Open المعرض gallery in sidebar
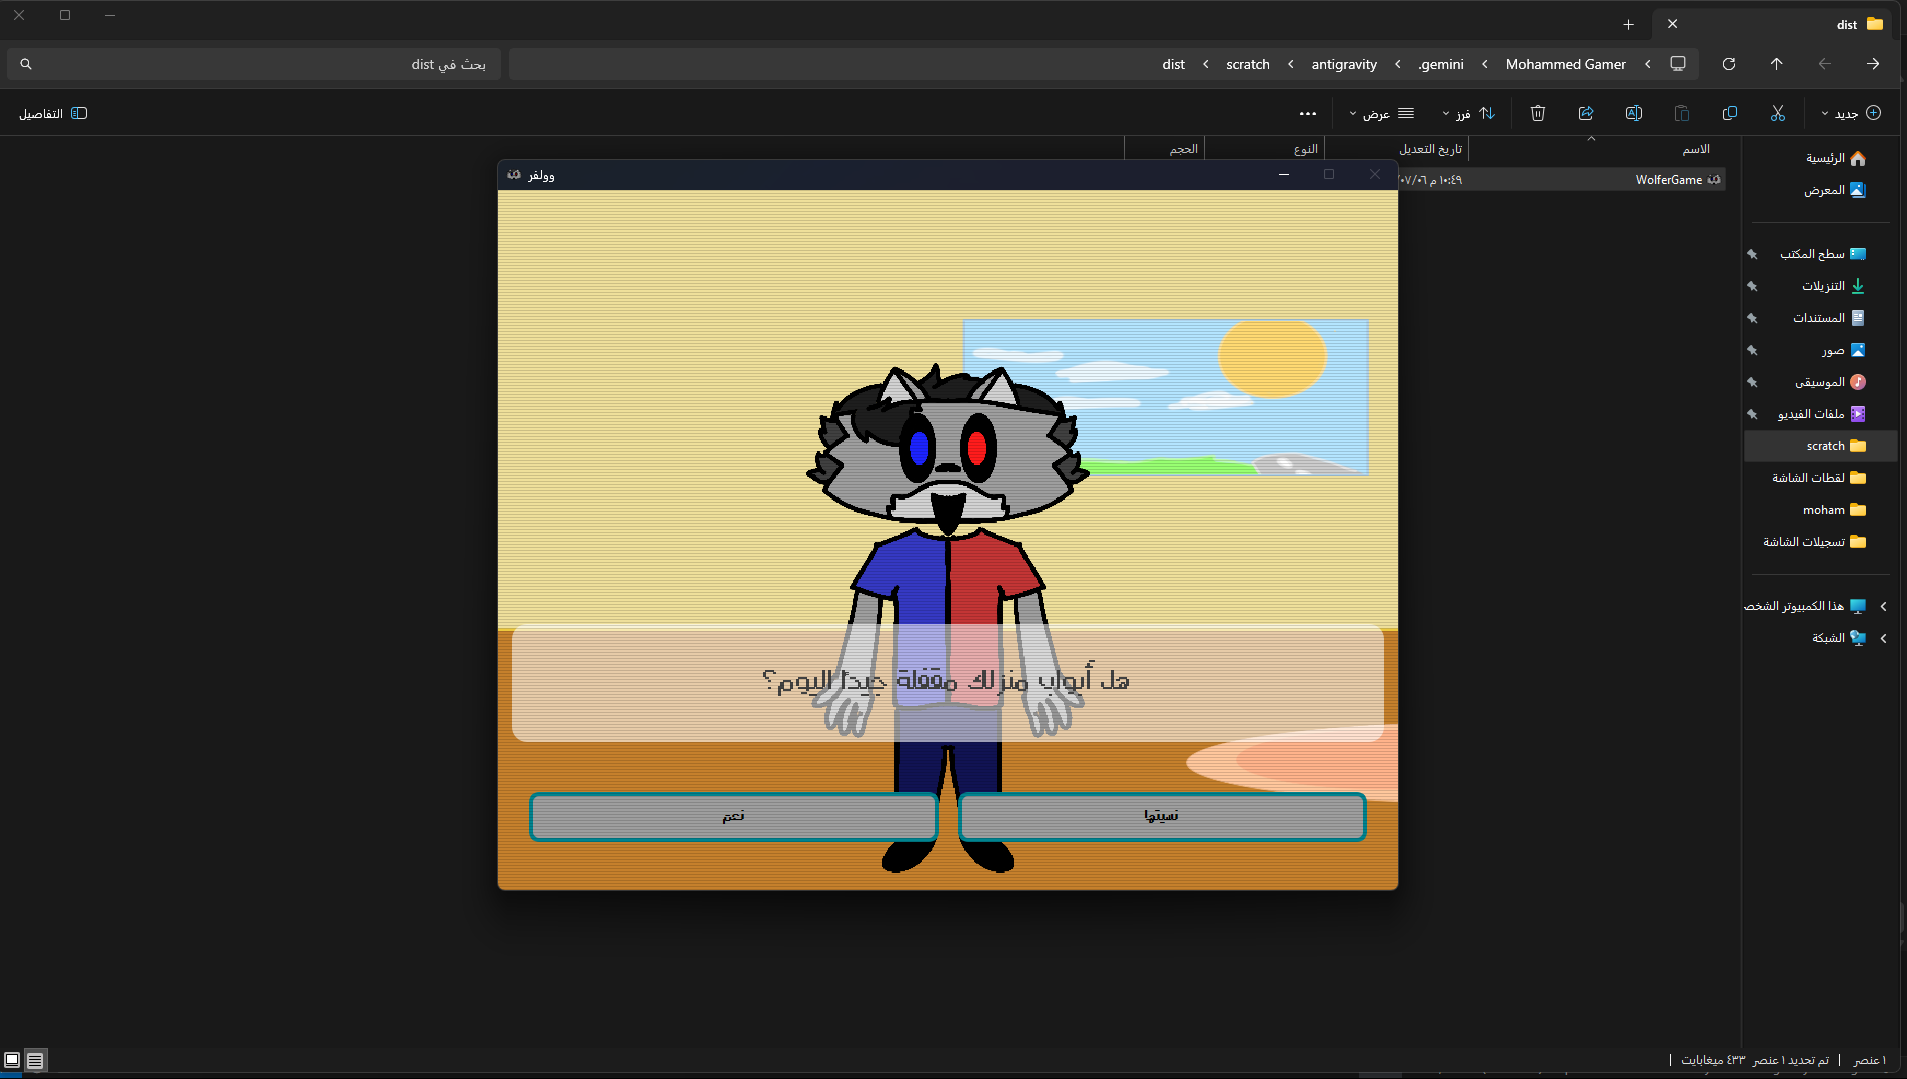The width and height of the screenshot is (1907, 1079). point(1835,190)
